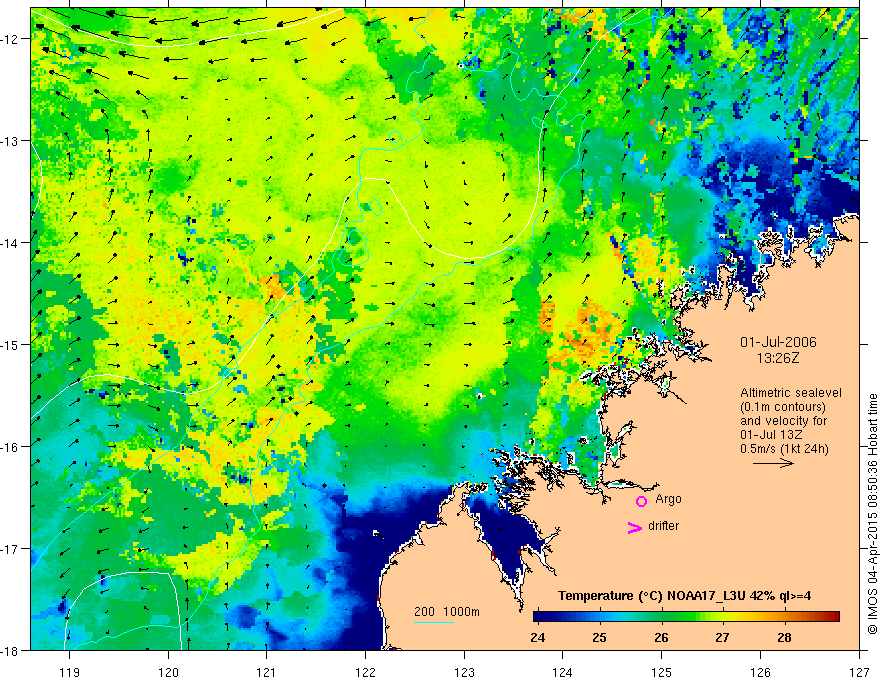Click the longitude axis label 121

[x=267, y=672]
